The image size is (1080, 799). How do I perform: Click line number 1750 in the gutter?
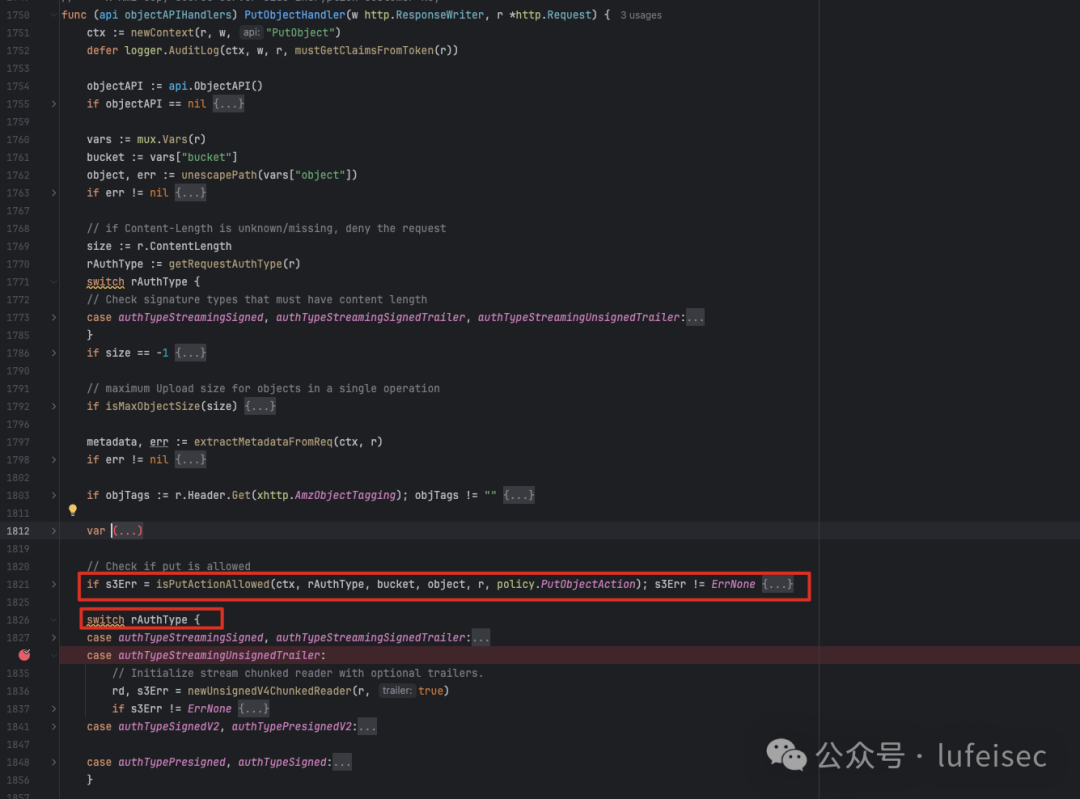click(x=18, y=15)
